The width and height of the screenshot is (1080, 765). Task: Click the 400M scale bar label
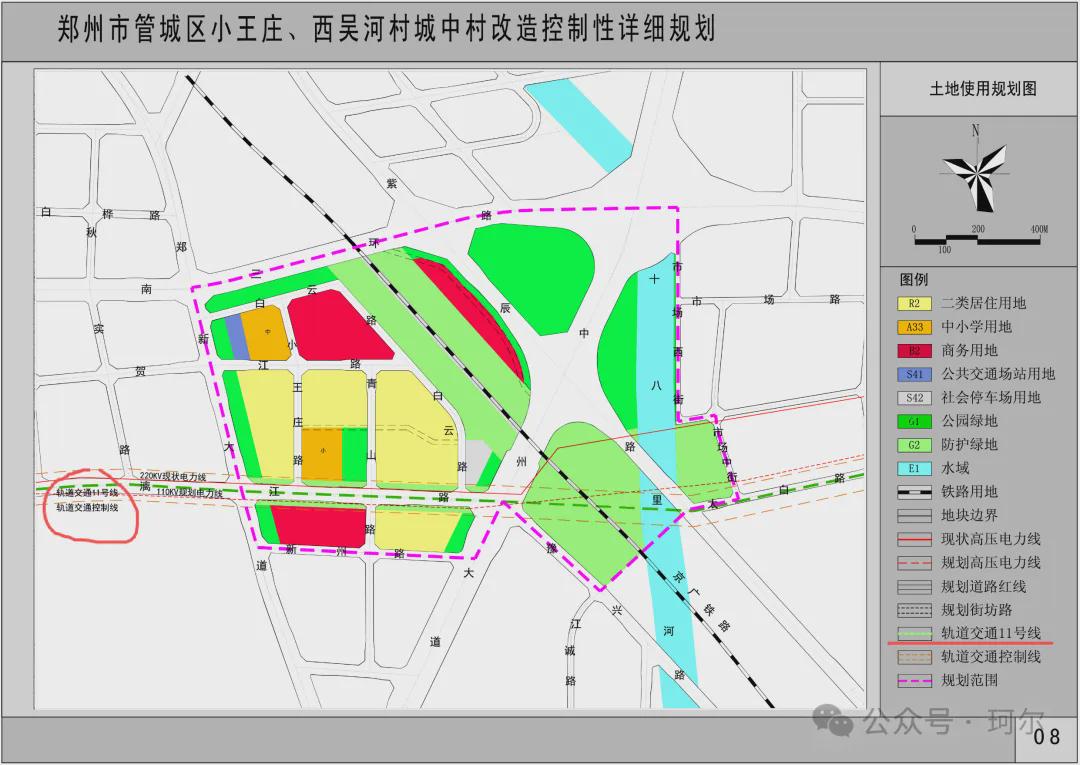[1039, 229]
